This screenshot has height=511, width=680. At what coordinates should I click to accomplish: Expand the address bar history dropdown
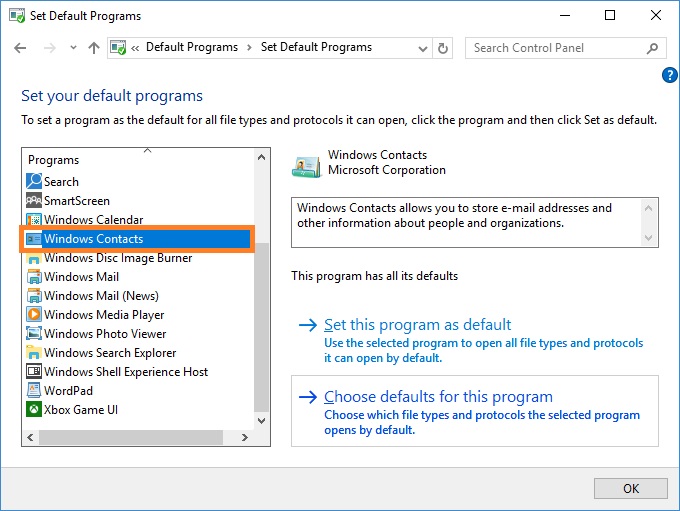point(423,48)
